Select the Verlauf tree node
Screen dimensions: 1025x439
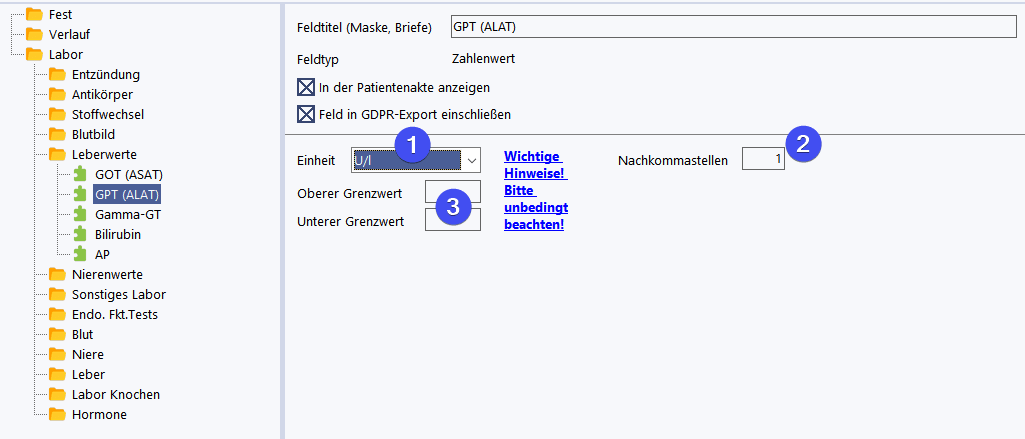(69, 34)
